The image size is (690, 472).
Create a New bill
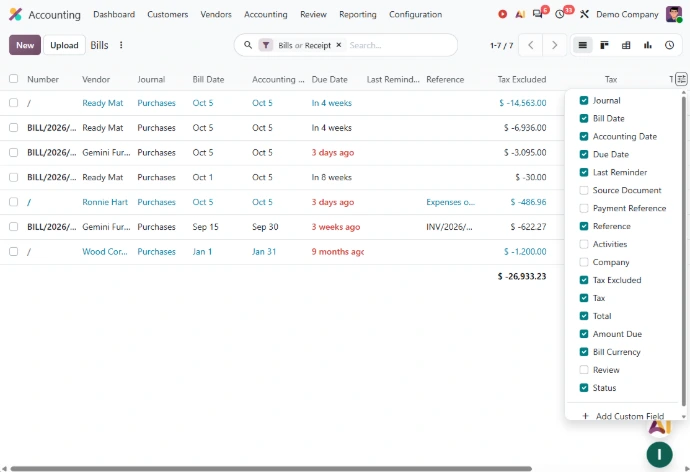point(25,45)
